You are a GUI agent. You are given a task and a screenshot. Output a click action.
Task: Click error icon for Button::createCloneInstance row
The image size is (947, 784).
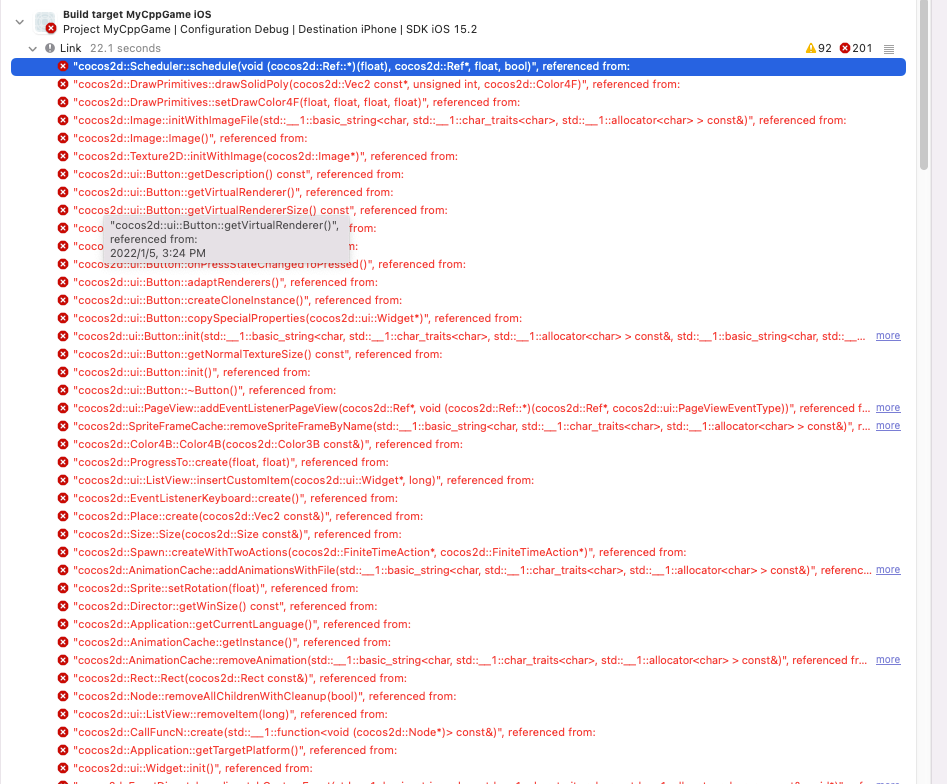63,300
